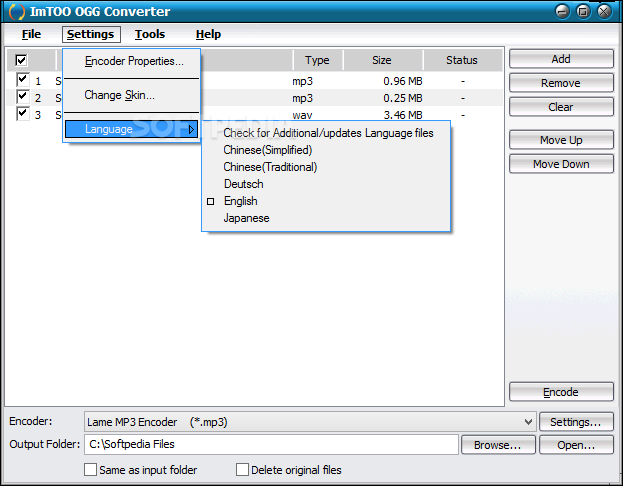Enable Delete original files
The width and height of the screenshot is (623, 486).
242,470
